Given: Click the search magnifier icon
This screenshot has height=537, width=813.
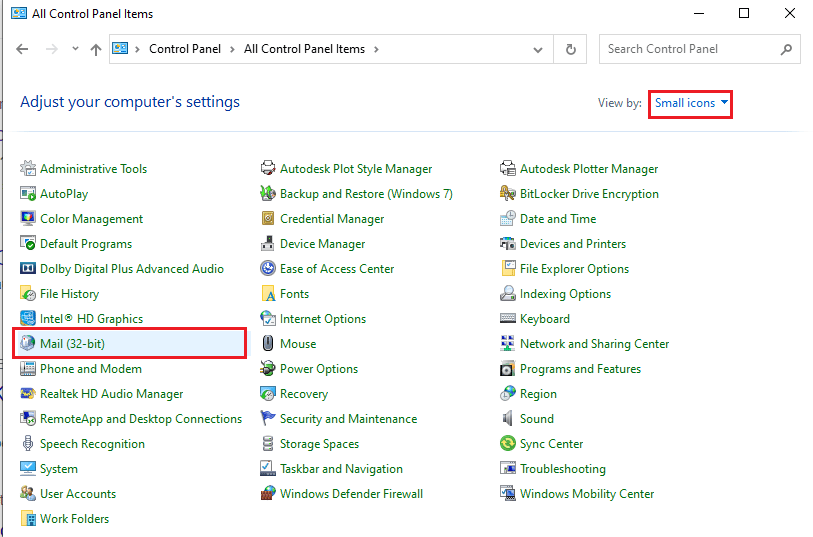Looking at the screenshot, I should click(786, 49).
